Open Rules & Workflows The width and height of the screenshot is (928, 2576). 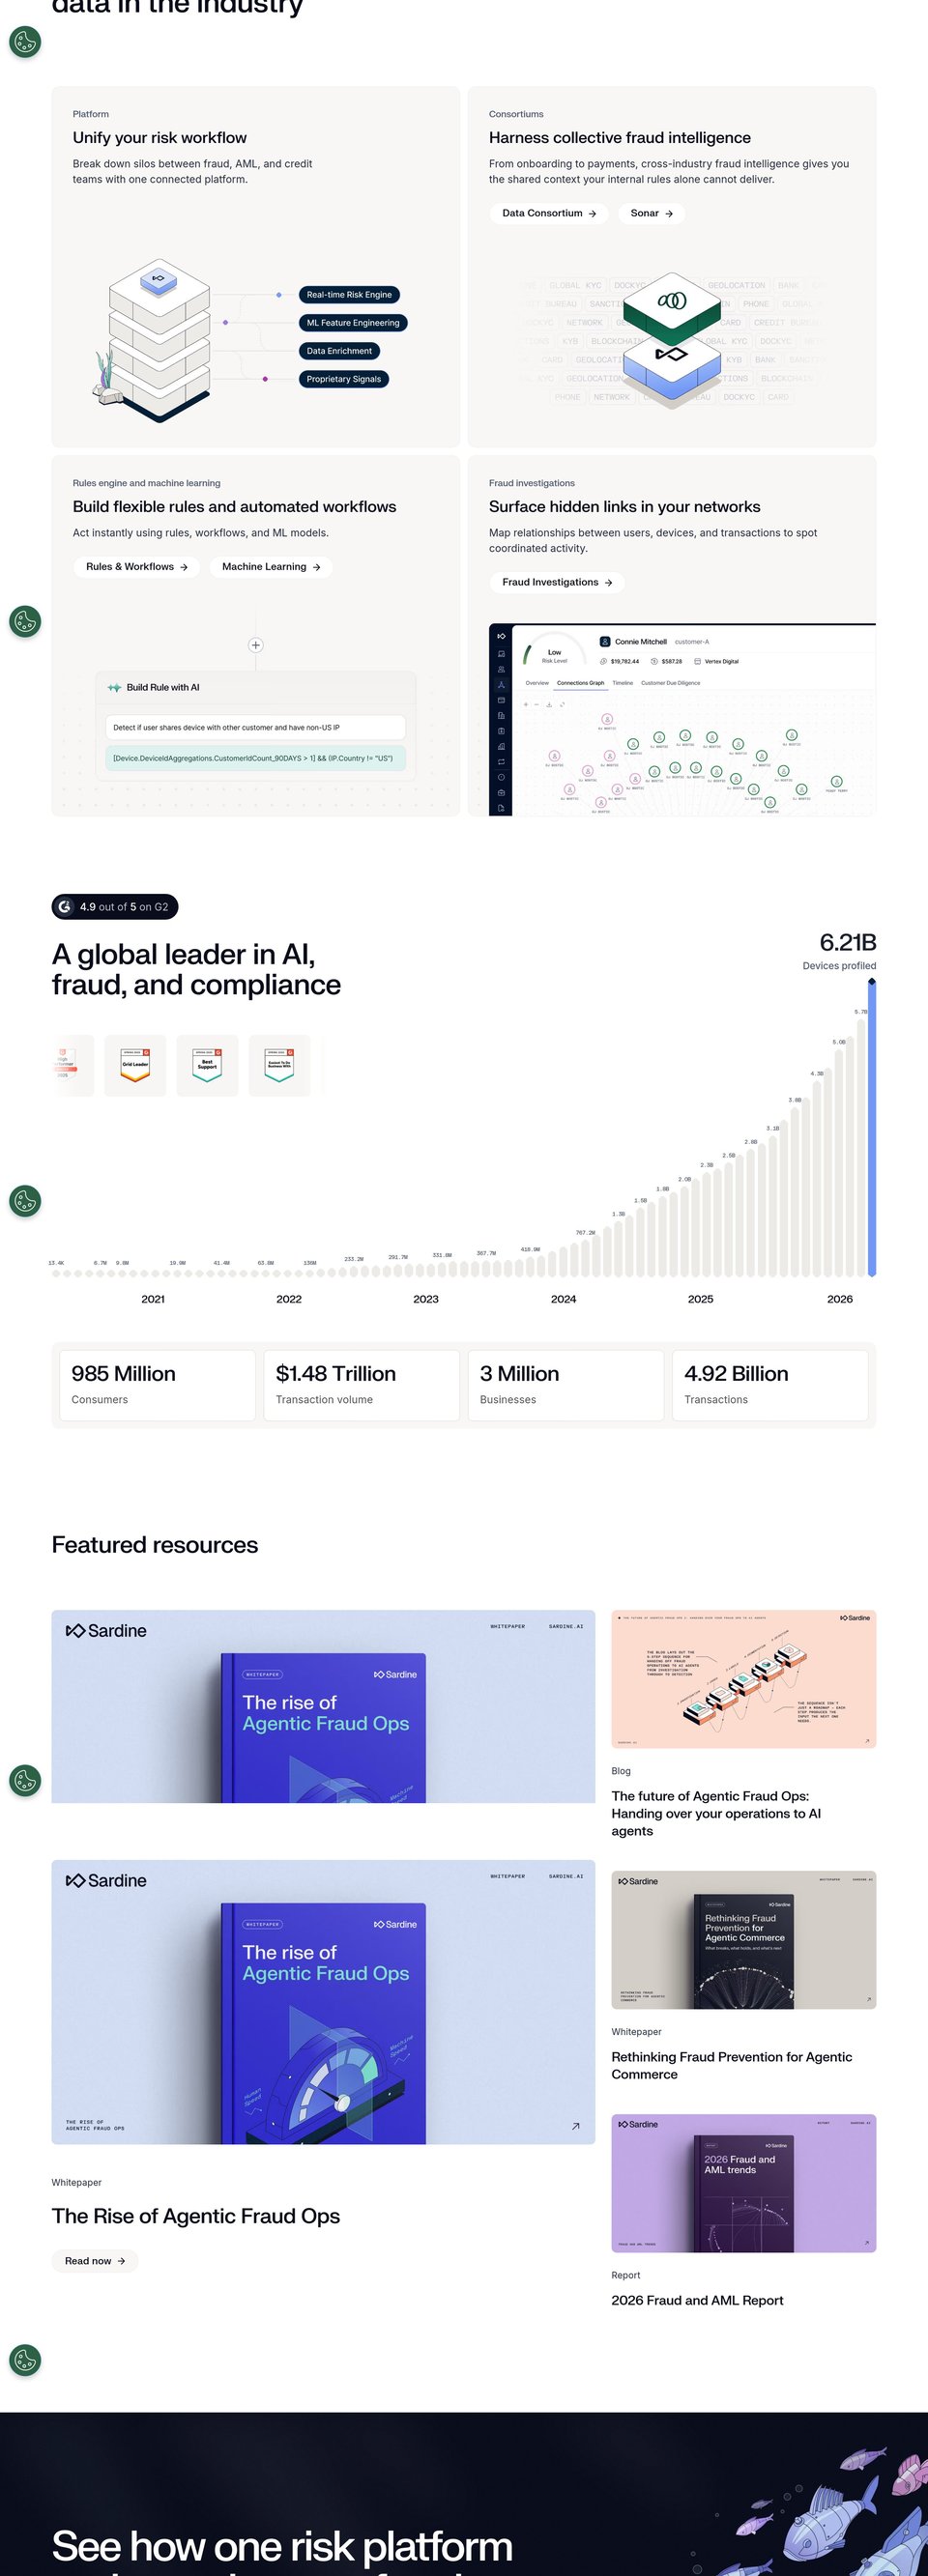pos(137,567)
